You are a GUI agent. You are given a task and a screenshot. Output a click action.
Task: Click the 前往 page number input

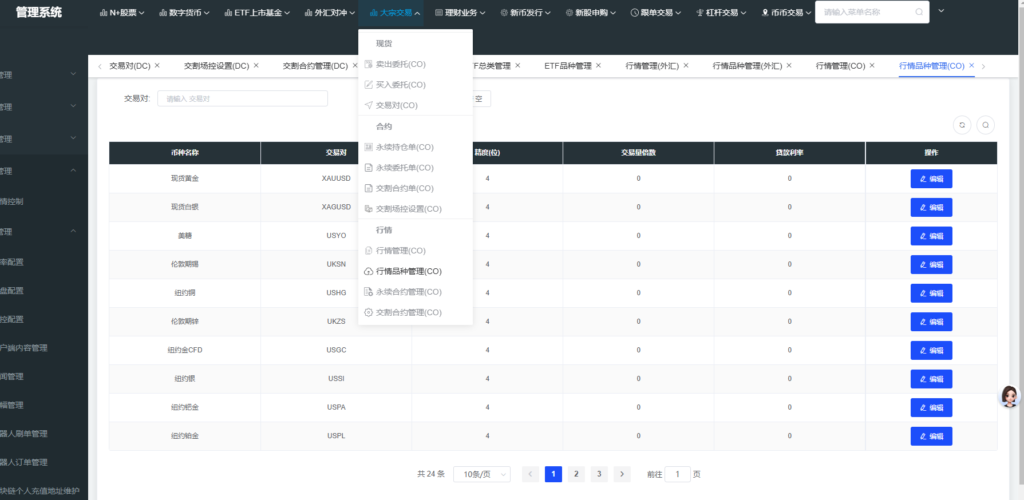(x=678, y=475)
